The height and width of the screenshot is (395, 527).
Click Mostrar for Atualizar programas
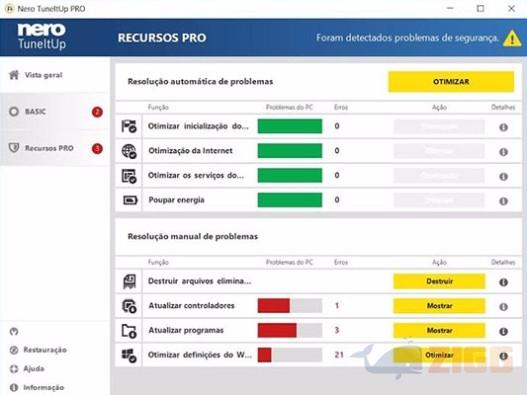click(439, 330)
